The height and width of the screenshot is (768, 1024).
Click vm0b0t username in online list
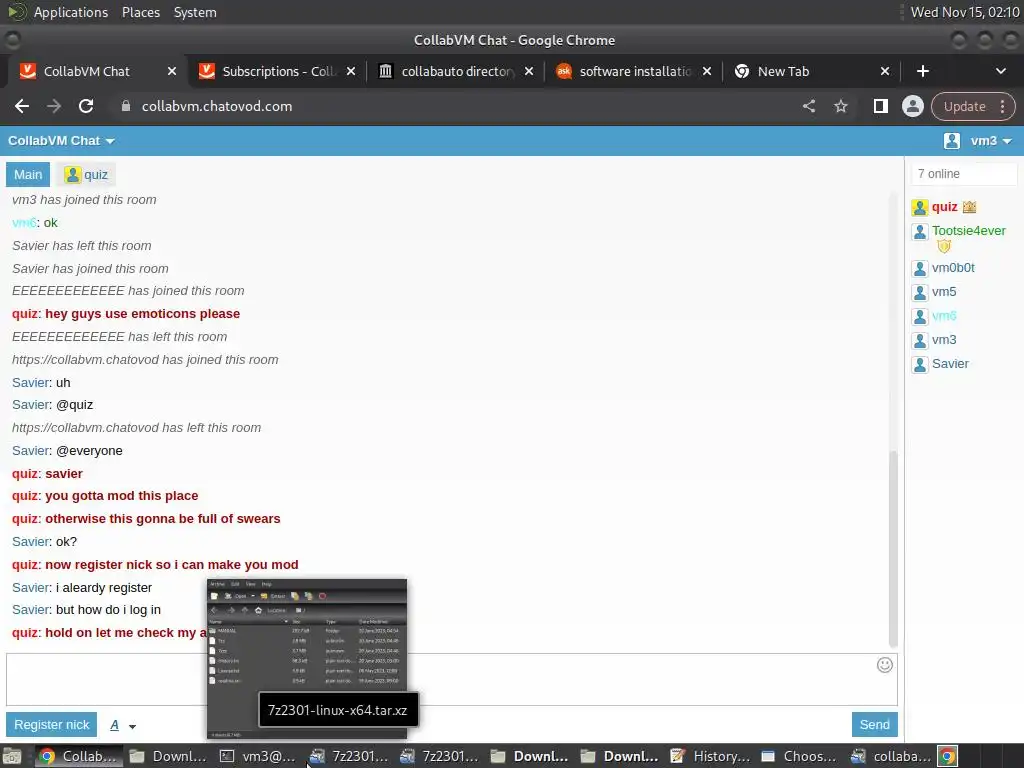point(953,268)
